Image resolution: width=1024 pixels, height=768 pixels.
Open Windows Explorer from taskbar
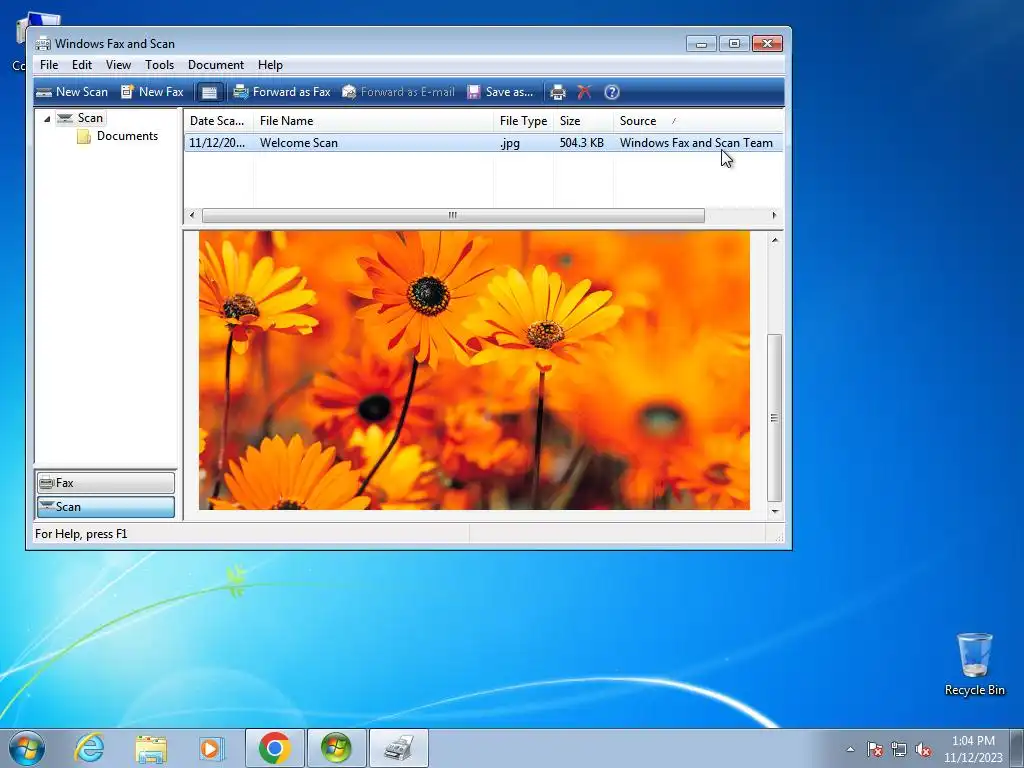pyautogui.click(x=151, y=748)
